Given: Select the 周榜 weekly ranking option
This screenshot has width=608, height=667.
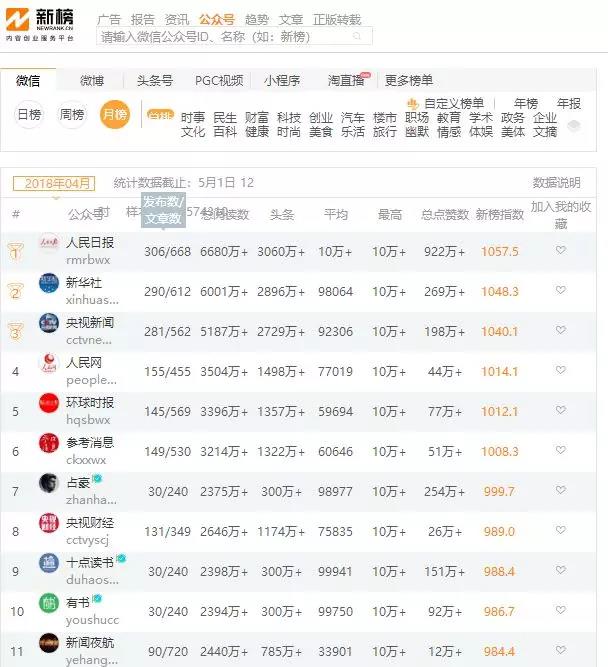Looking at the screenshot, I should (x=72, y=115).
